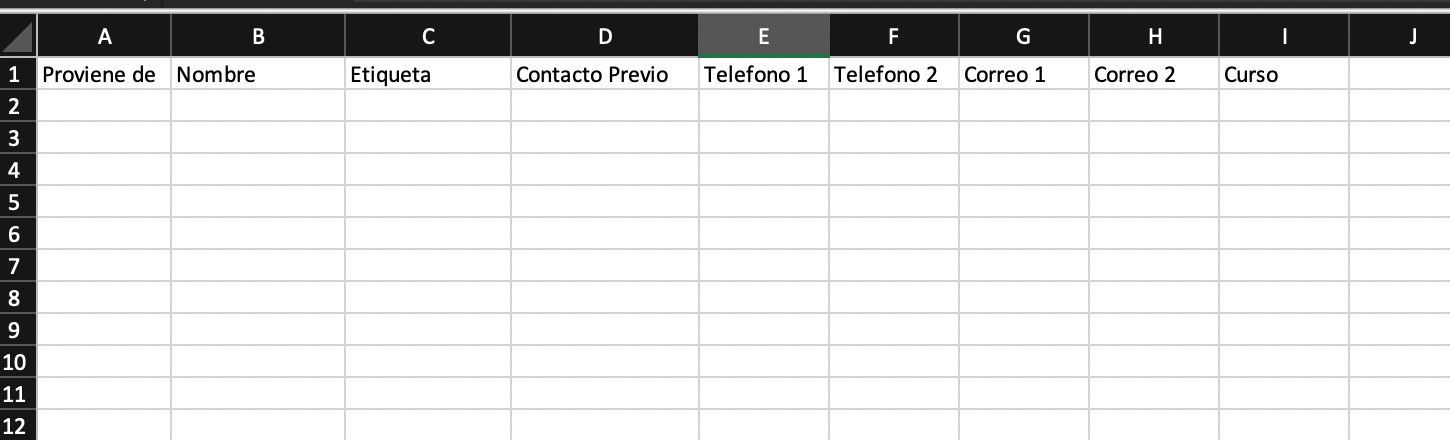Click the "Correo 1" cell
Screen dimensions: 1450x440
coord(1023,74)
